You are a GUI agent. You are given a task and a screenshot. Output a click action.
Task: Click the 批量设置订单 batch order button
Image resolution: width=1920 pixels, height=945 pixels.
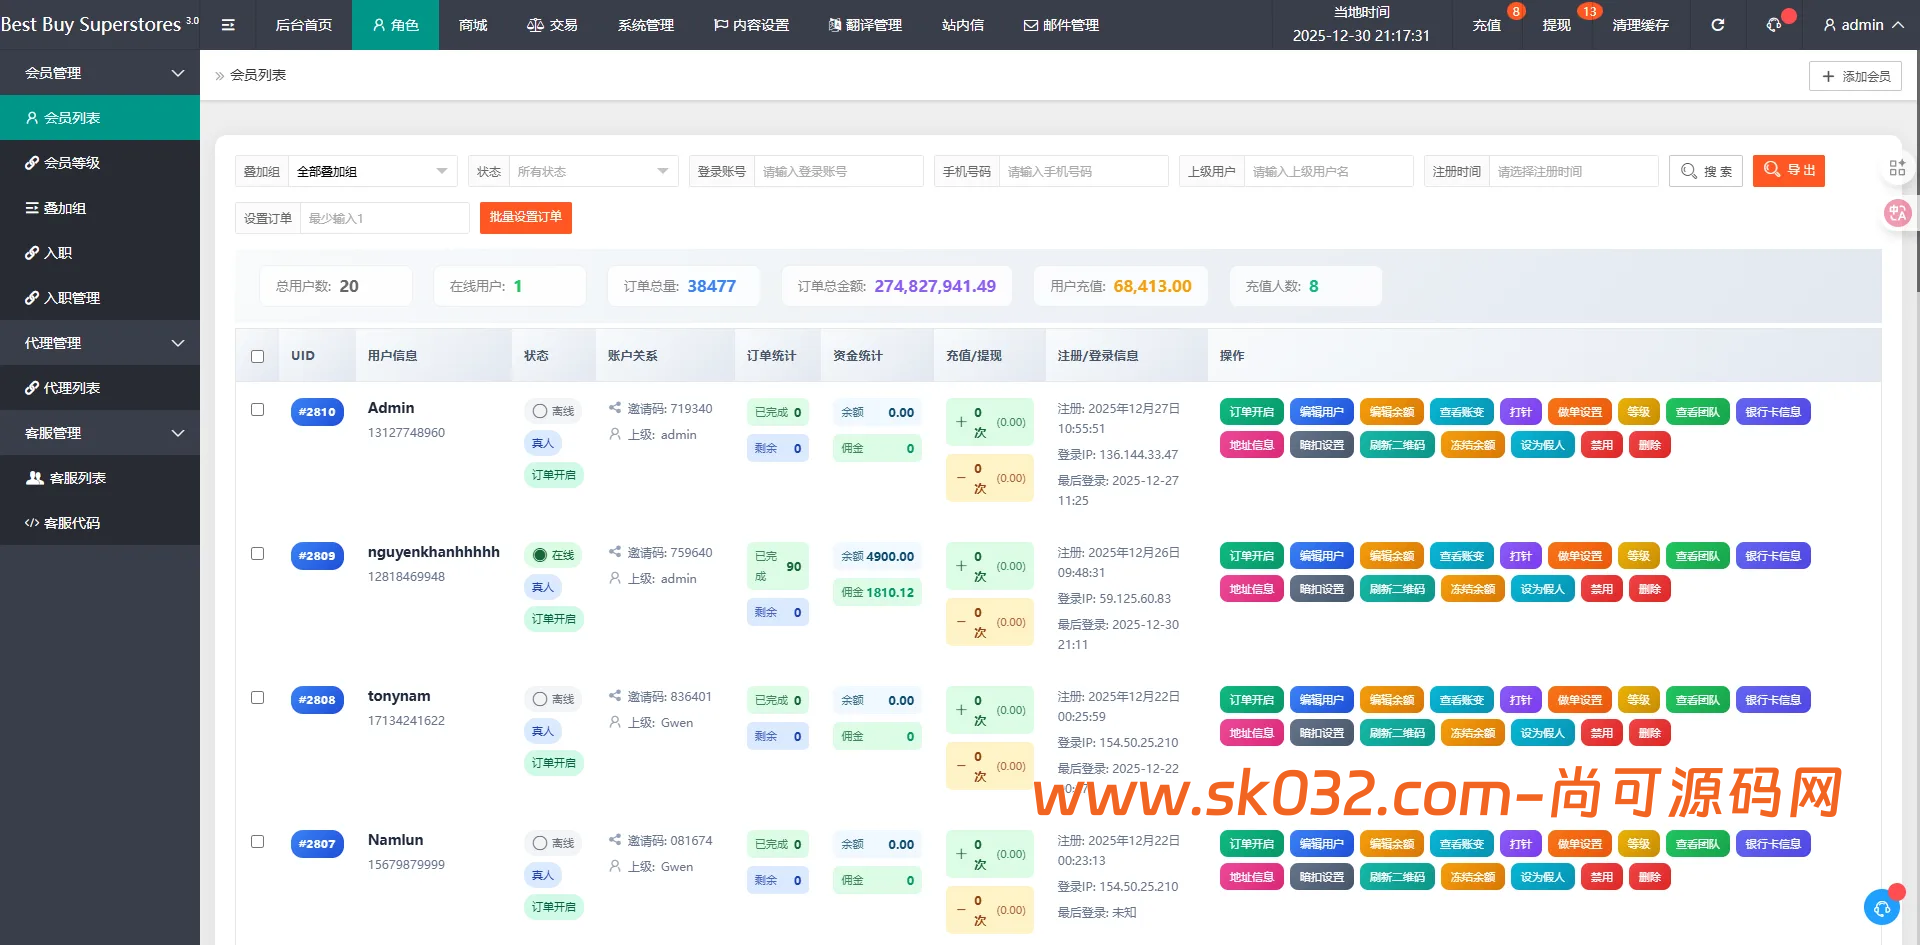[x=526, y=217]
